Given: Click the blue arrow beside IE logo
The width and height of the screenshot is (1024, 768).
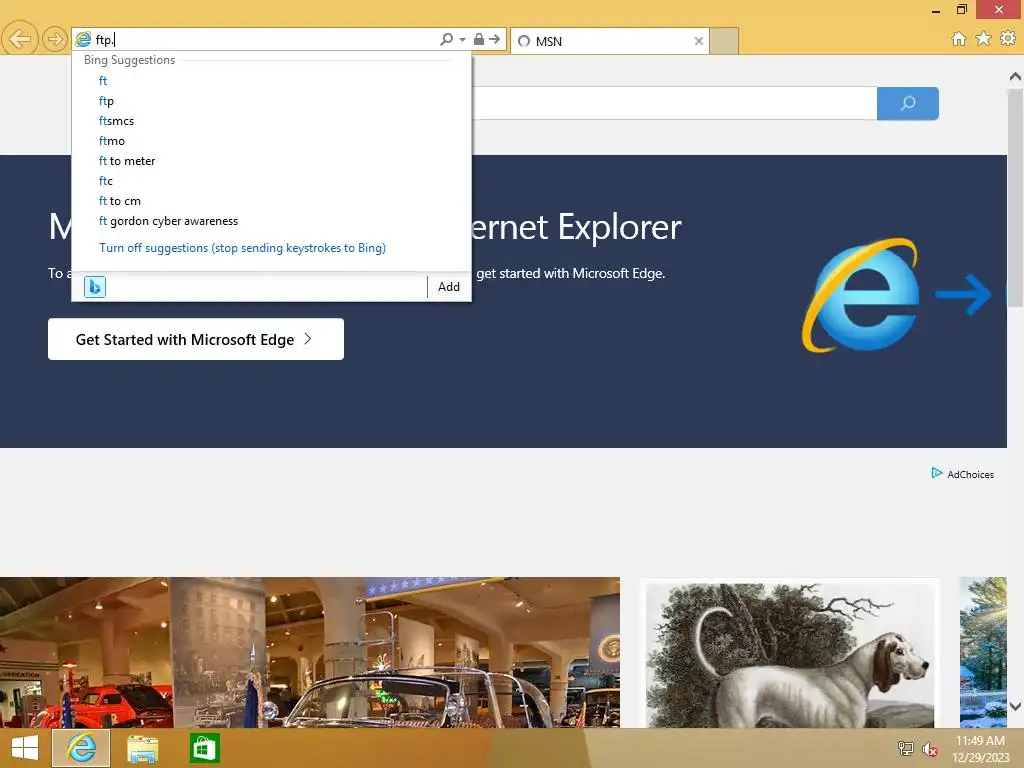Looking at the screenshot, I should click(x=963, y=295).
